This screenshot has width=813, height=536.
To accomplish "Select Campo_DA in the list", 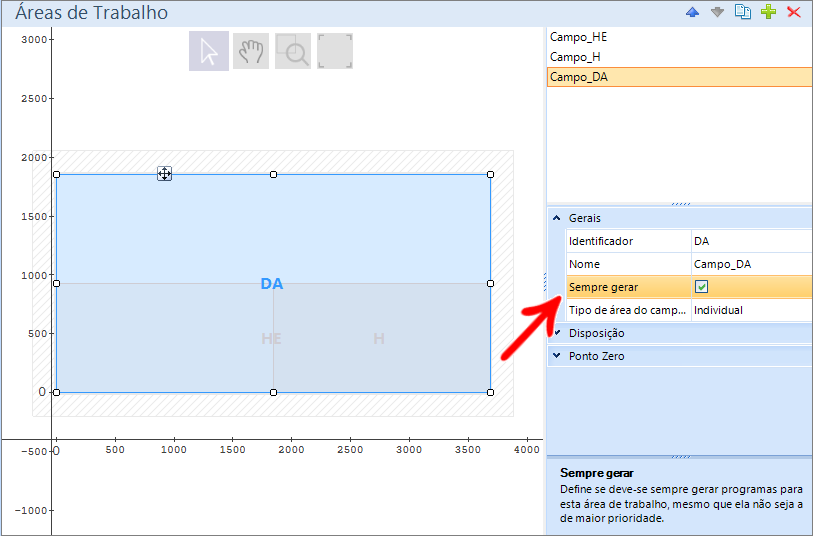I will coord(680,77).
